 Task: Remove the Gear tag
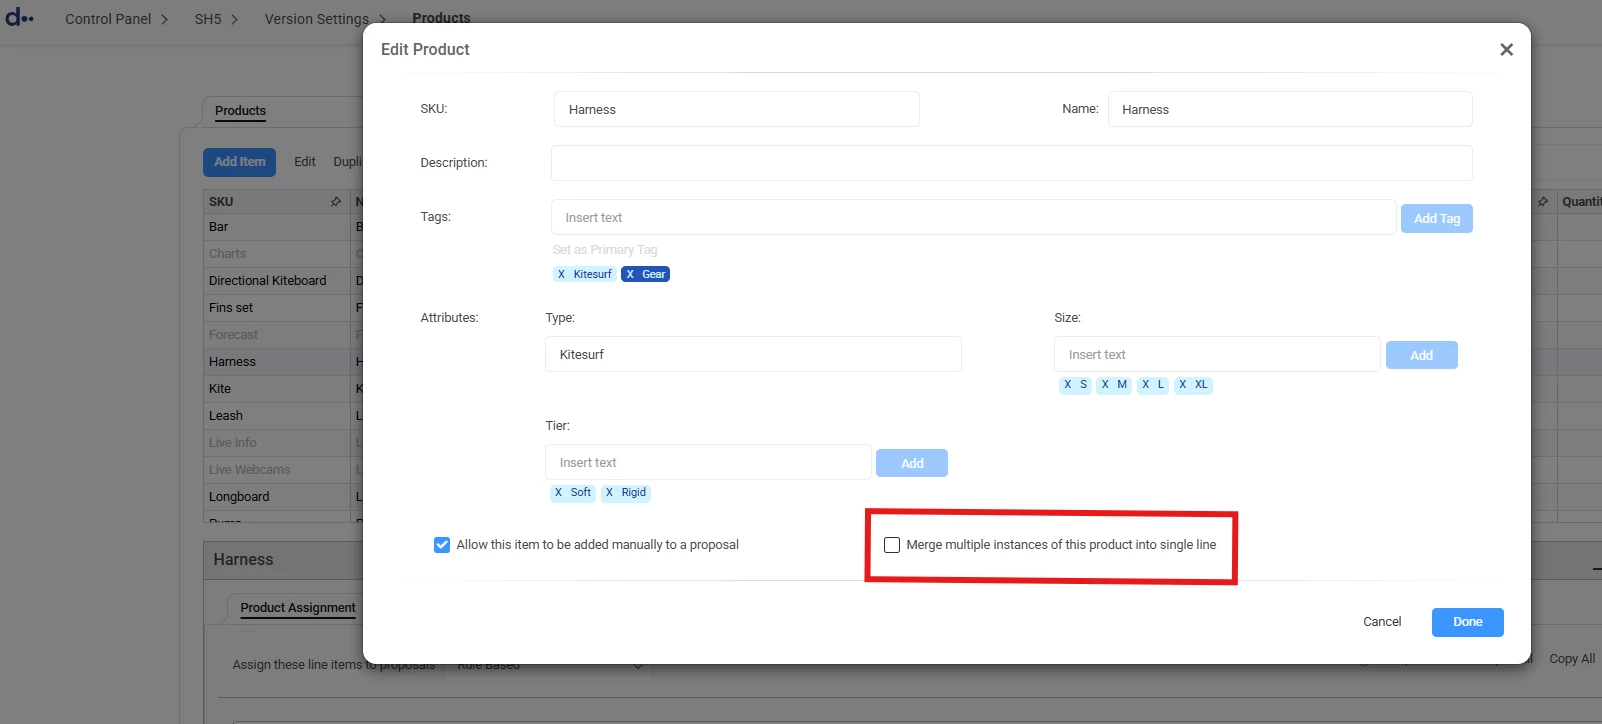click(630, 274)
